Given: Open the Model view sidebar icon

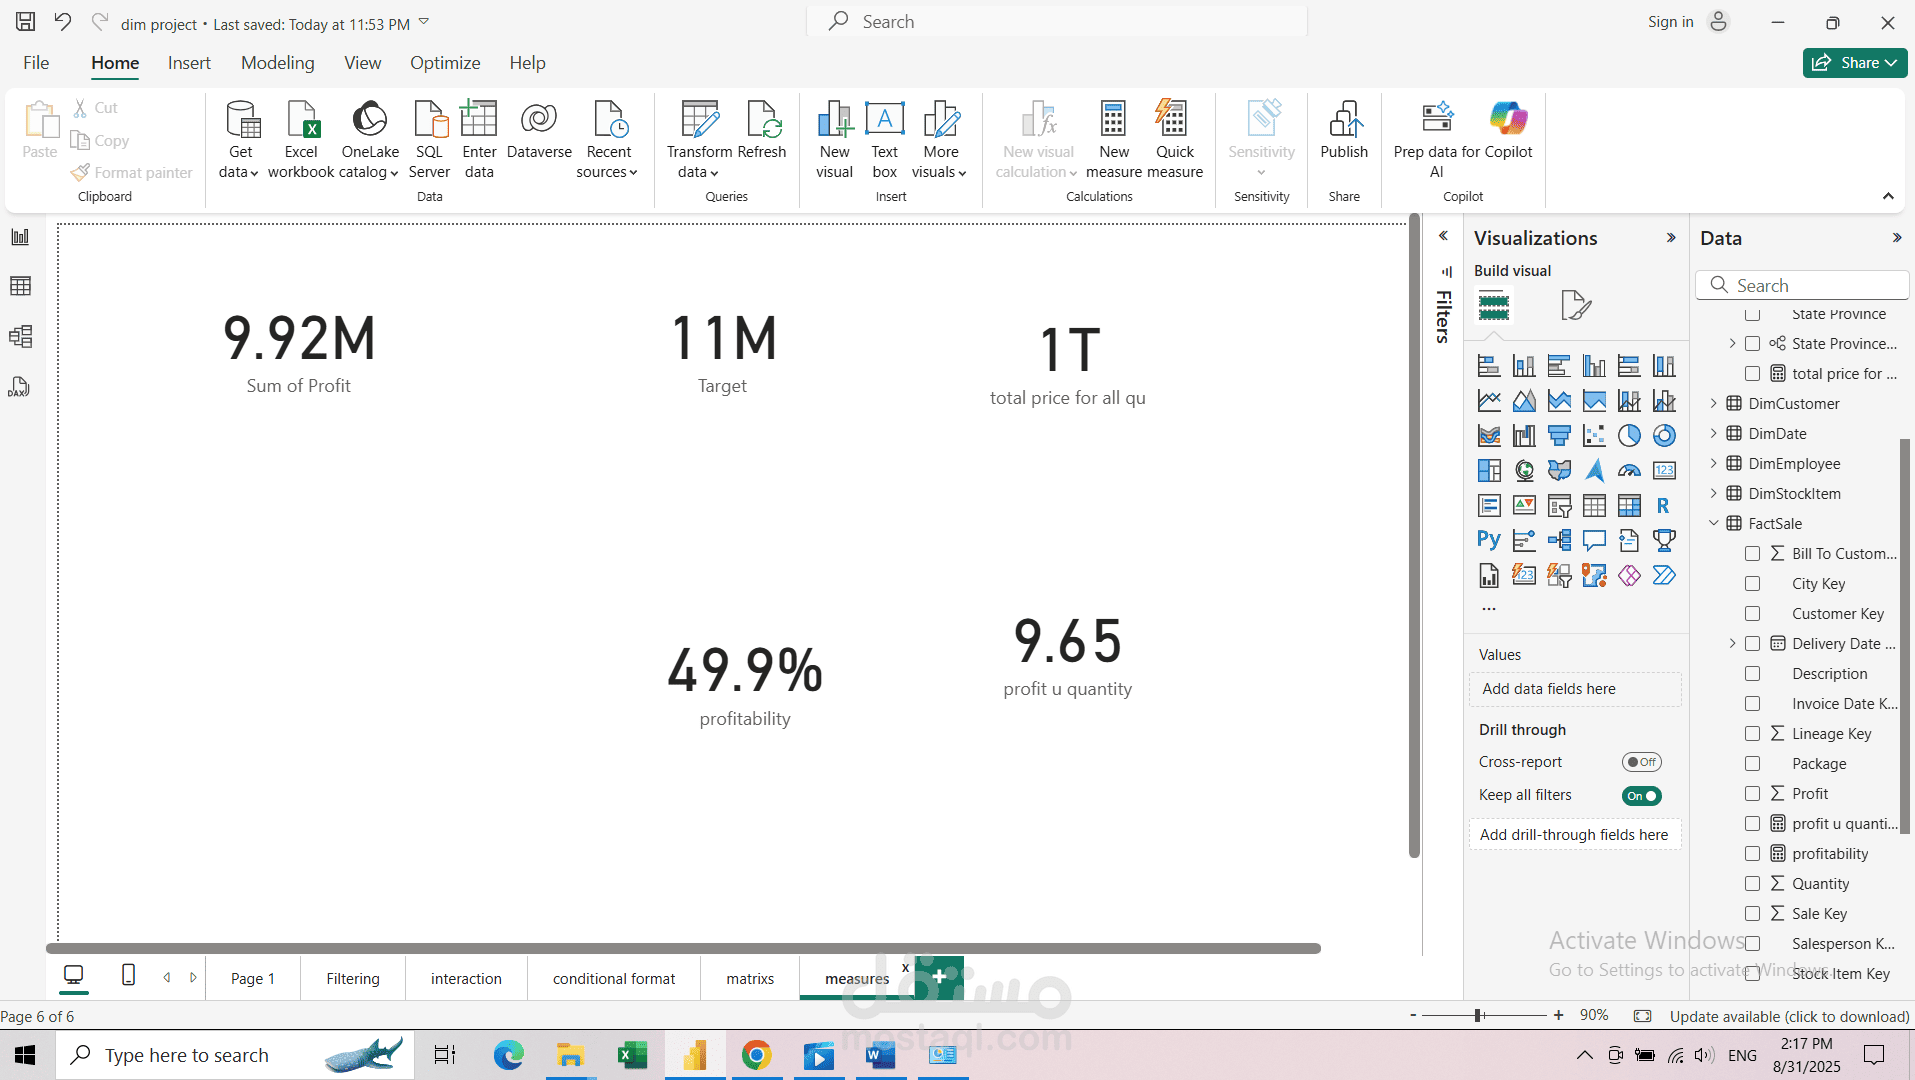Looking at the screenshot, I should point(20,337).
